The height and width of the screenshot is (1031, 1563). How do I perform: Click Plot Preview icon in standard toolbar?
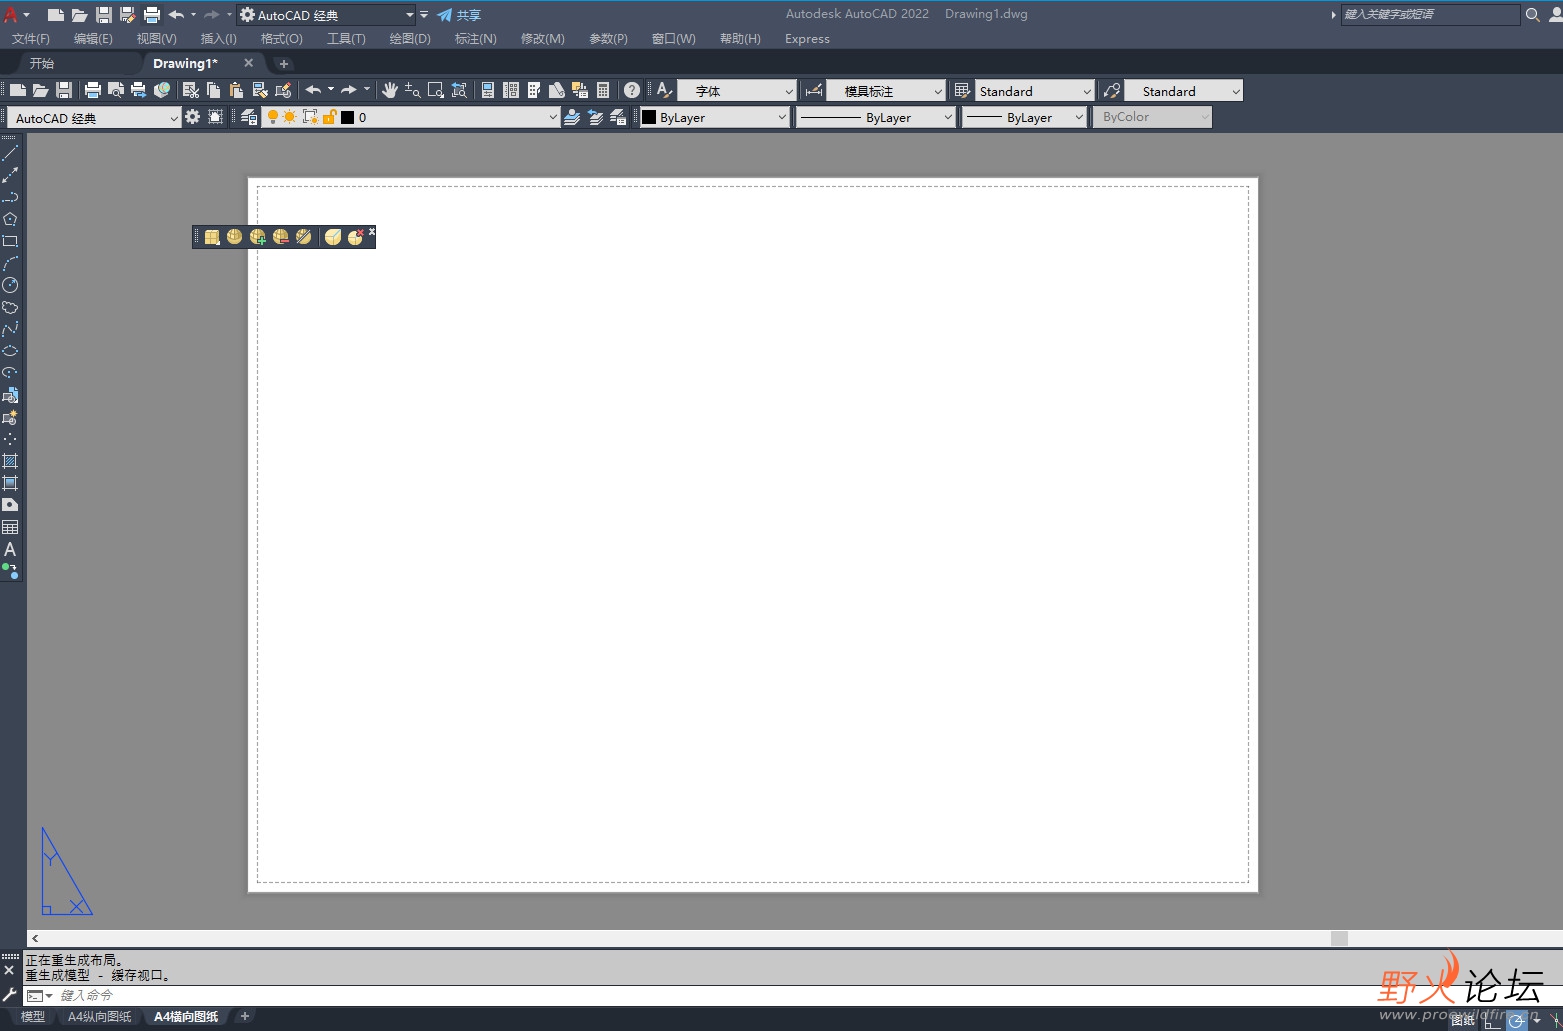pos(116,90)
